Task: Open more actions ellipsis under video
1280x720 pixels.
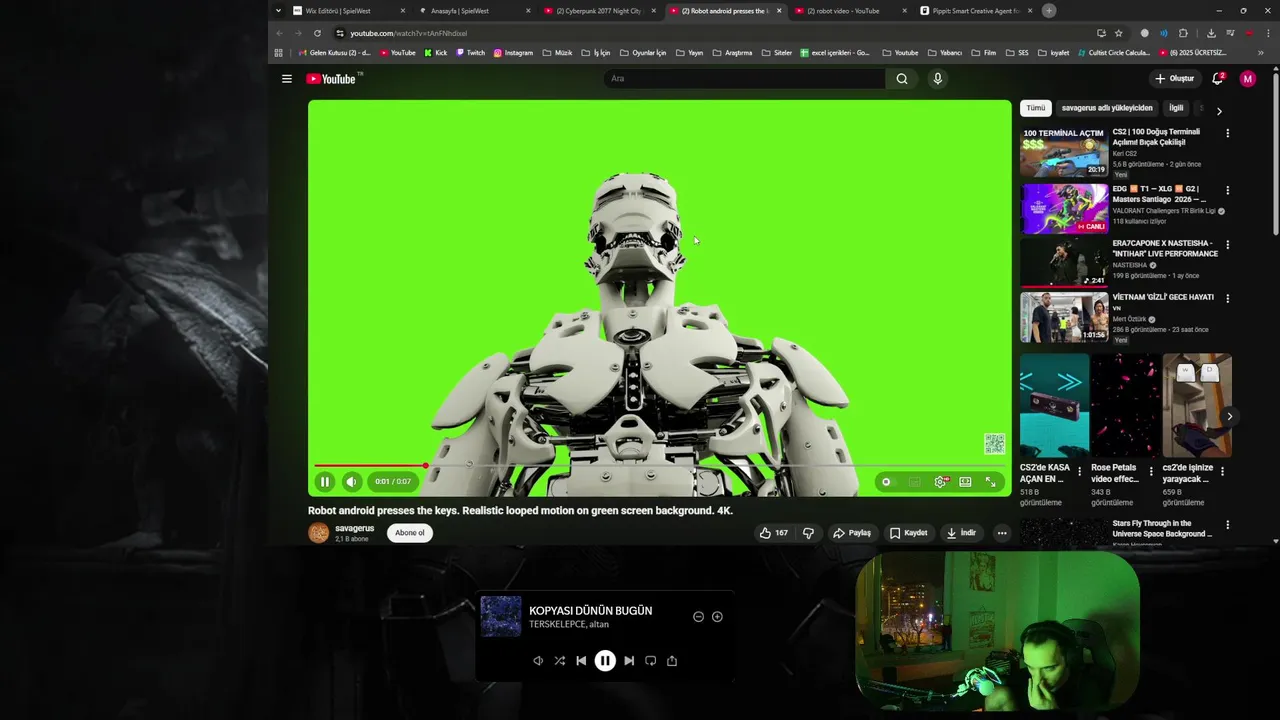Action: pyautogui.click(x=1001, y=533)
